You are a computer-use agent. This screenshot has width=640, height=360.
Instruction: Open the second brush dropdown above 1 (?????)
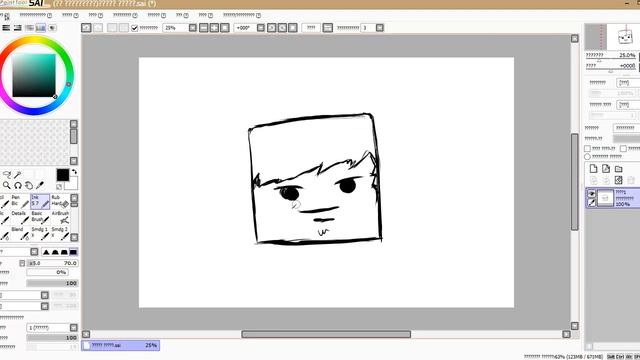(44, 306)
